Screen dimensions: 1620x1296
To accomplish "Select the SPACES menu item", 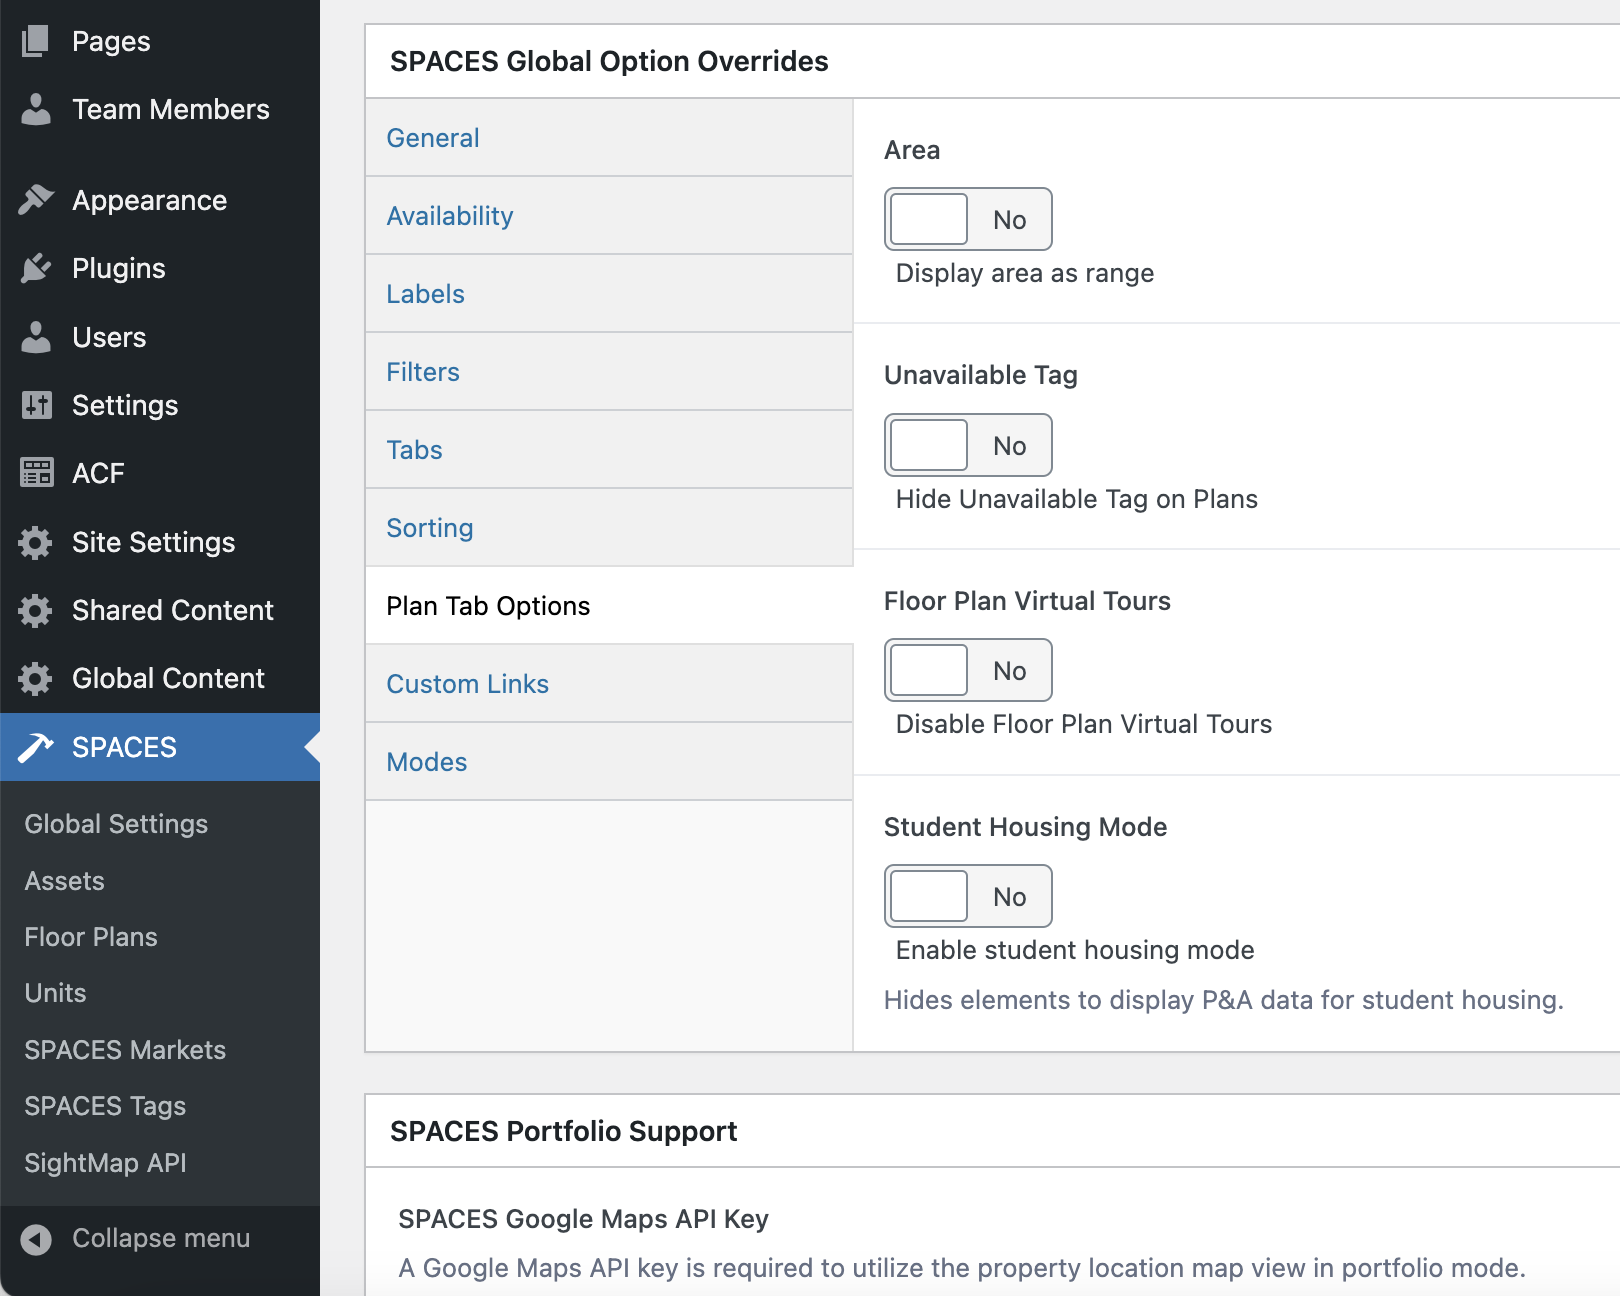I will tap(160, 747).
